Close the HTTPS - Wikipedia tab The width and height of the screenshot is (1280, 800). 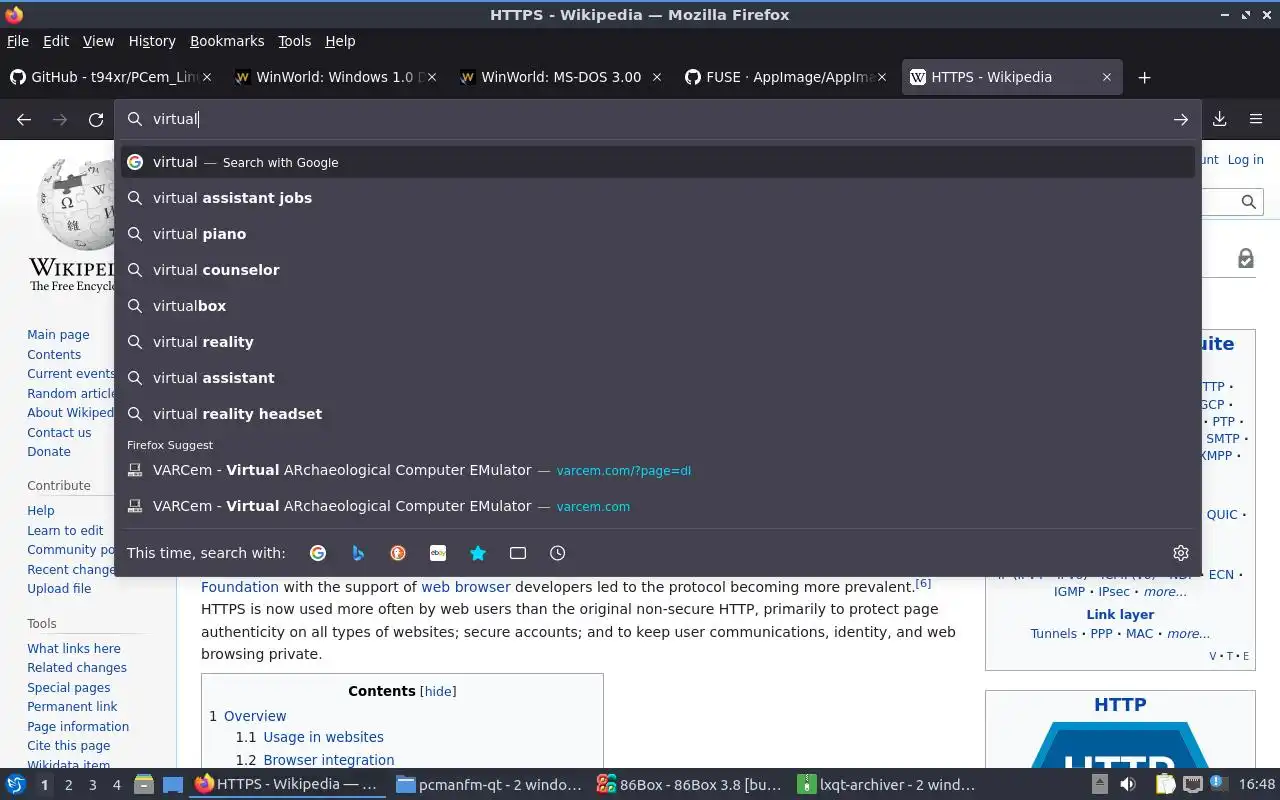coord(1107,77)
